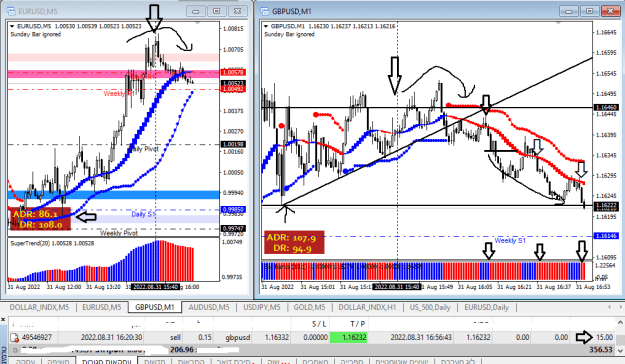This screenshot has height=364, width=625.
Task: Click the open time 2022.08.31 16:20:30
Action: 111,338
